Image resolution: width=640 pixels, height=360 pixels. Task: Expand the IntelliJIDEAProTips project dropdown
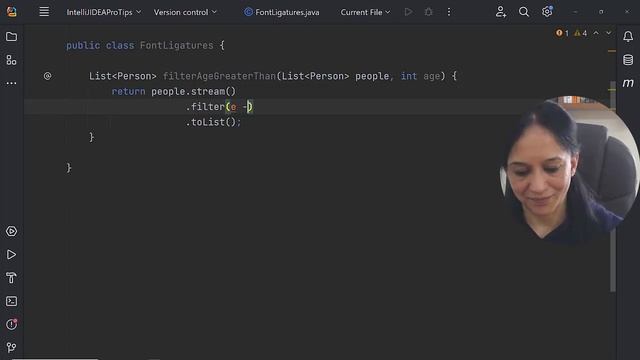click(x=104, y=12)
